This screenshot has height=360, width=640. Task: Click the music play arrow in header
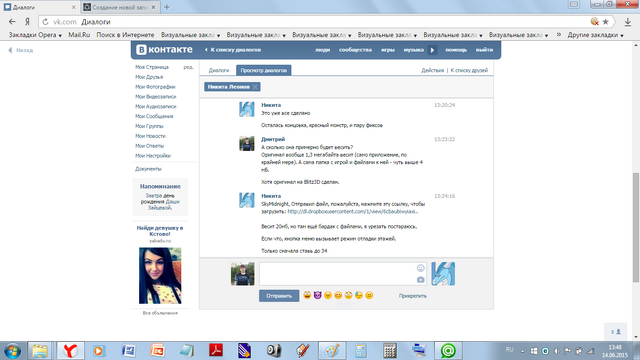[432, 50]
